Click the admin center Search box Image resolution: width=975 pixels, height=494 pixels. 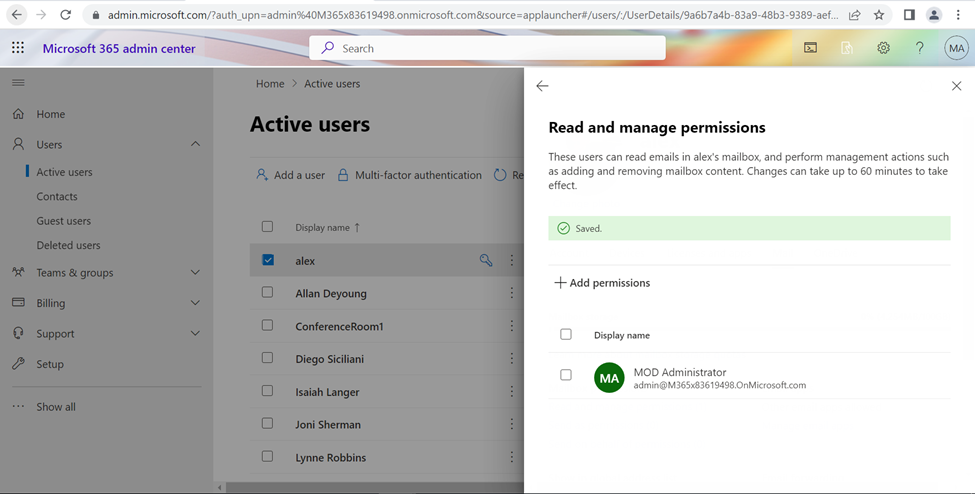coord(488,48)
